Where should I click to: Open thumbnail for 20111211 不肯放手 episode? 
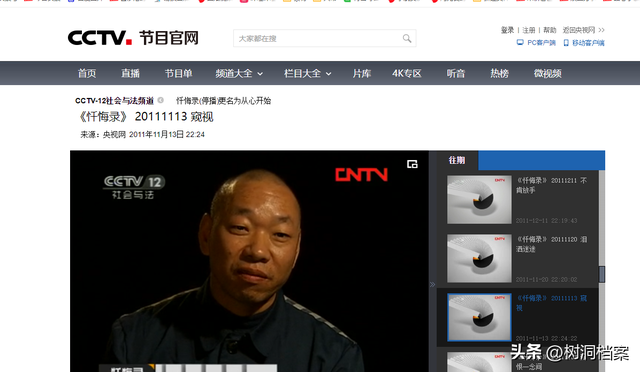point(479,200)
